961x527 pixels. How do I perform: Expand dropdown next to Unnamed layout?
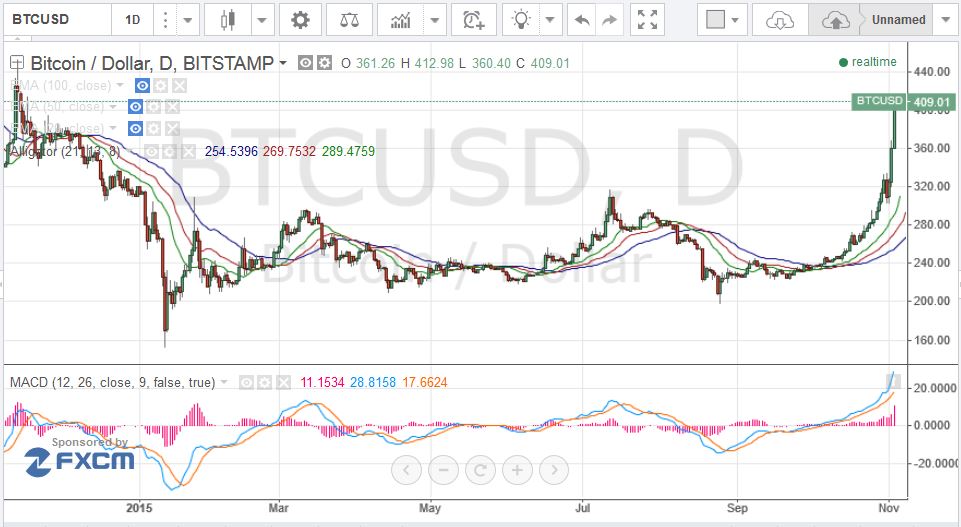pyautogui.click(x=945, y=20)
